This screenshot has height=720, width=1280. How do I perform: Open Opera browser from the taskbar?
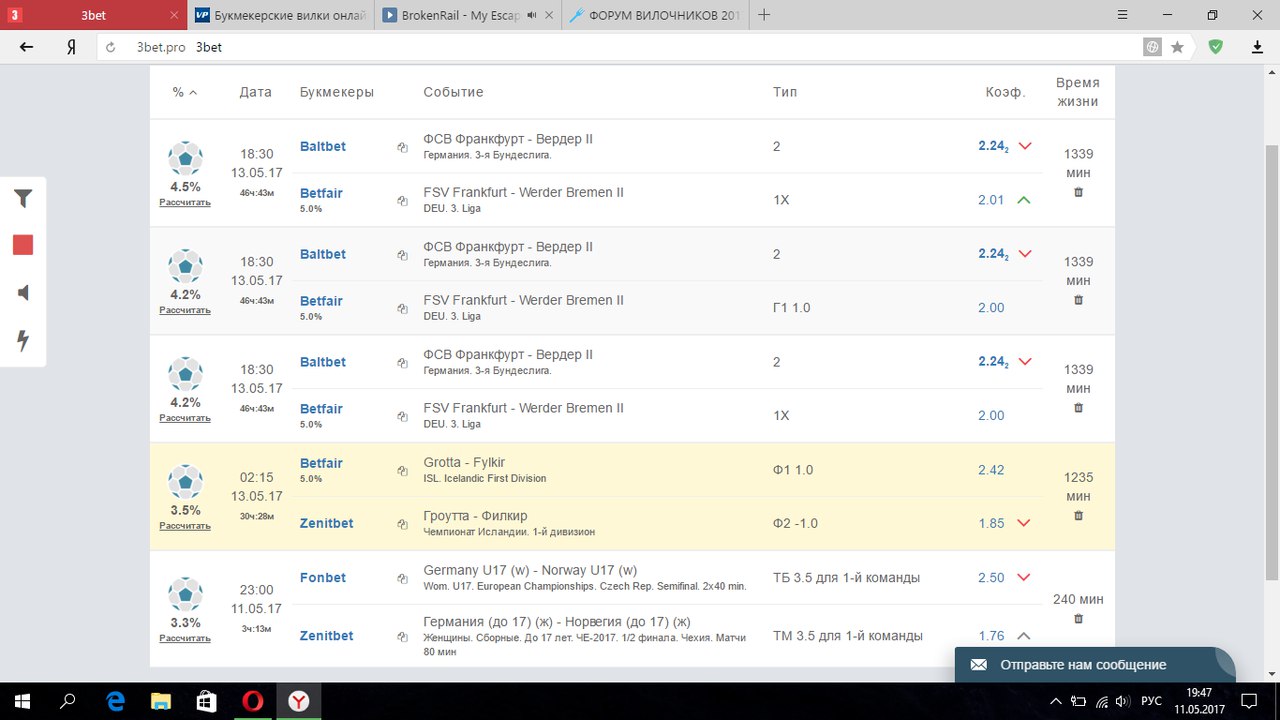pos(252,702)
